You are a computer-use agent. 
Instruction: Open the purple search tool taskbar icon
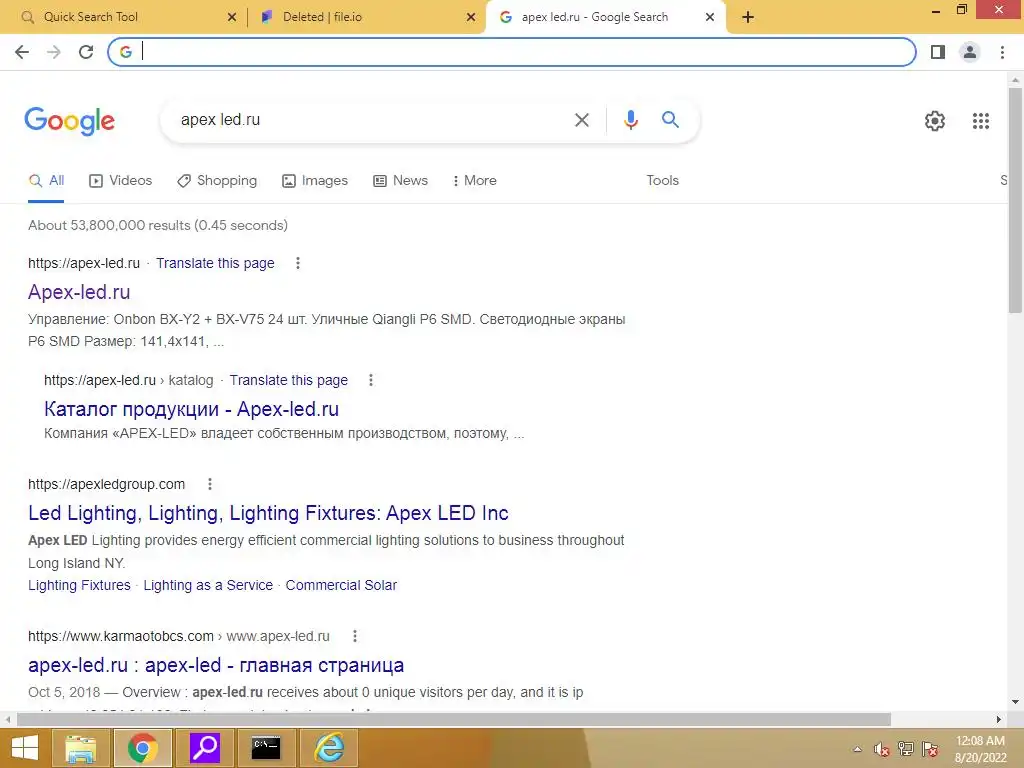pyautogui.click(x=204, y=748)
